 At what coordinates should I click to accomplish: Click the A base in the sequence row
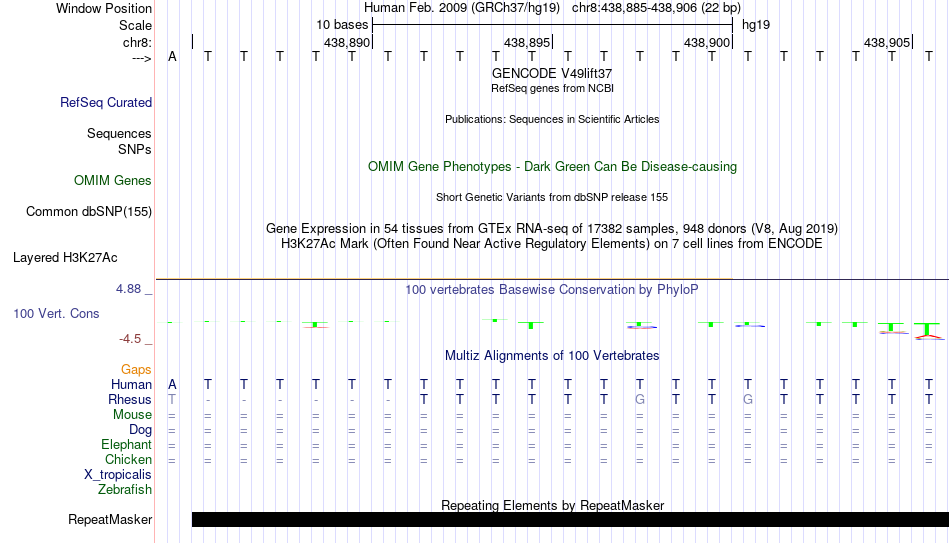(x=172, y=57)
